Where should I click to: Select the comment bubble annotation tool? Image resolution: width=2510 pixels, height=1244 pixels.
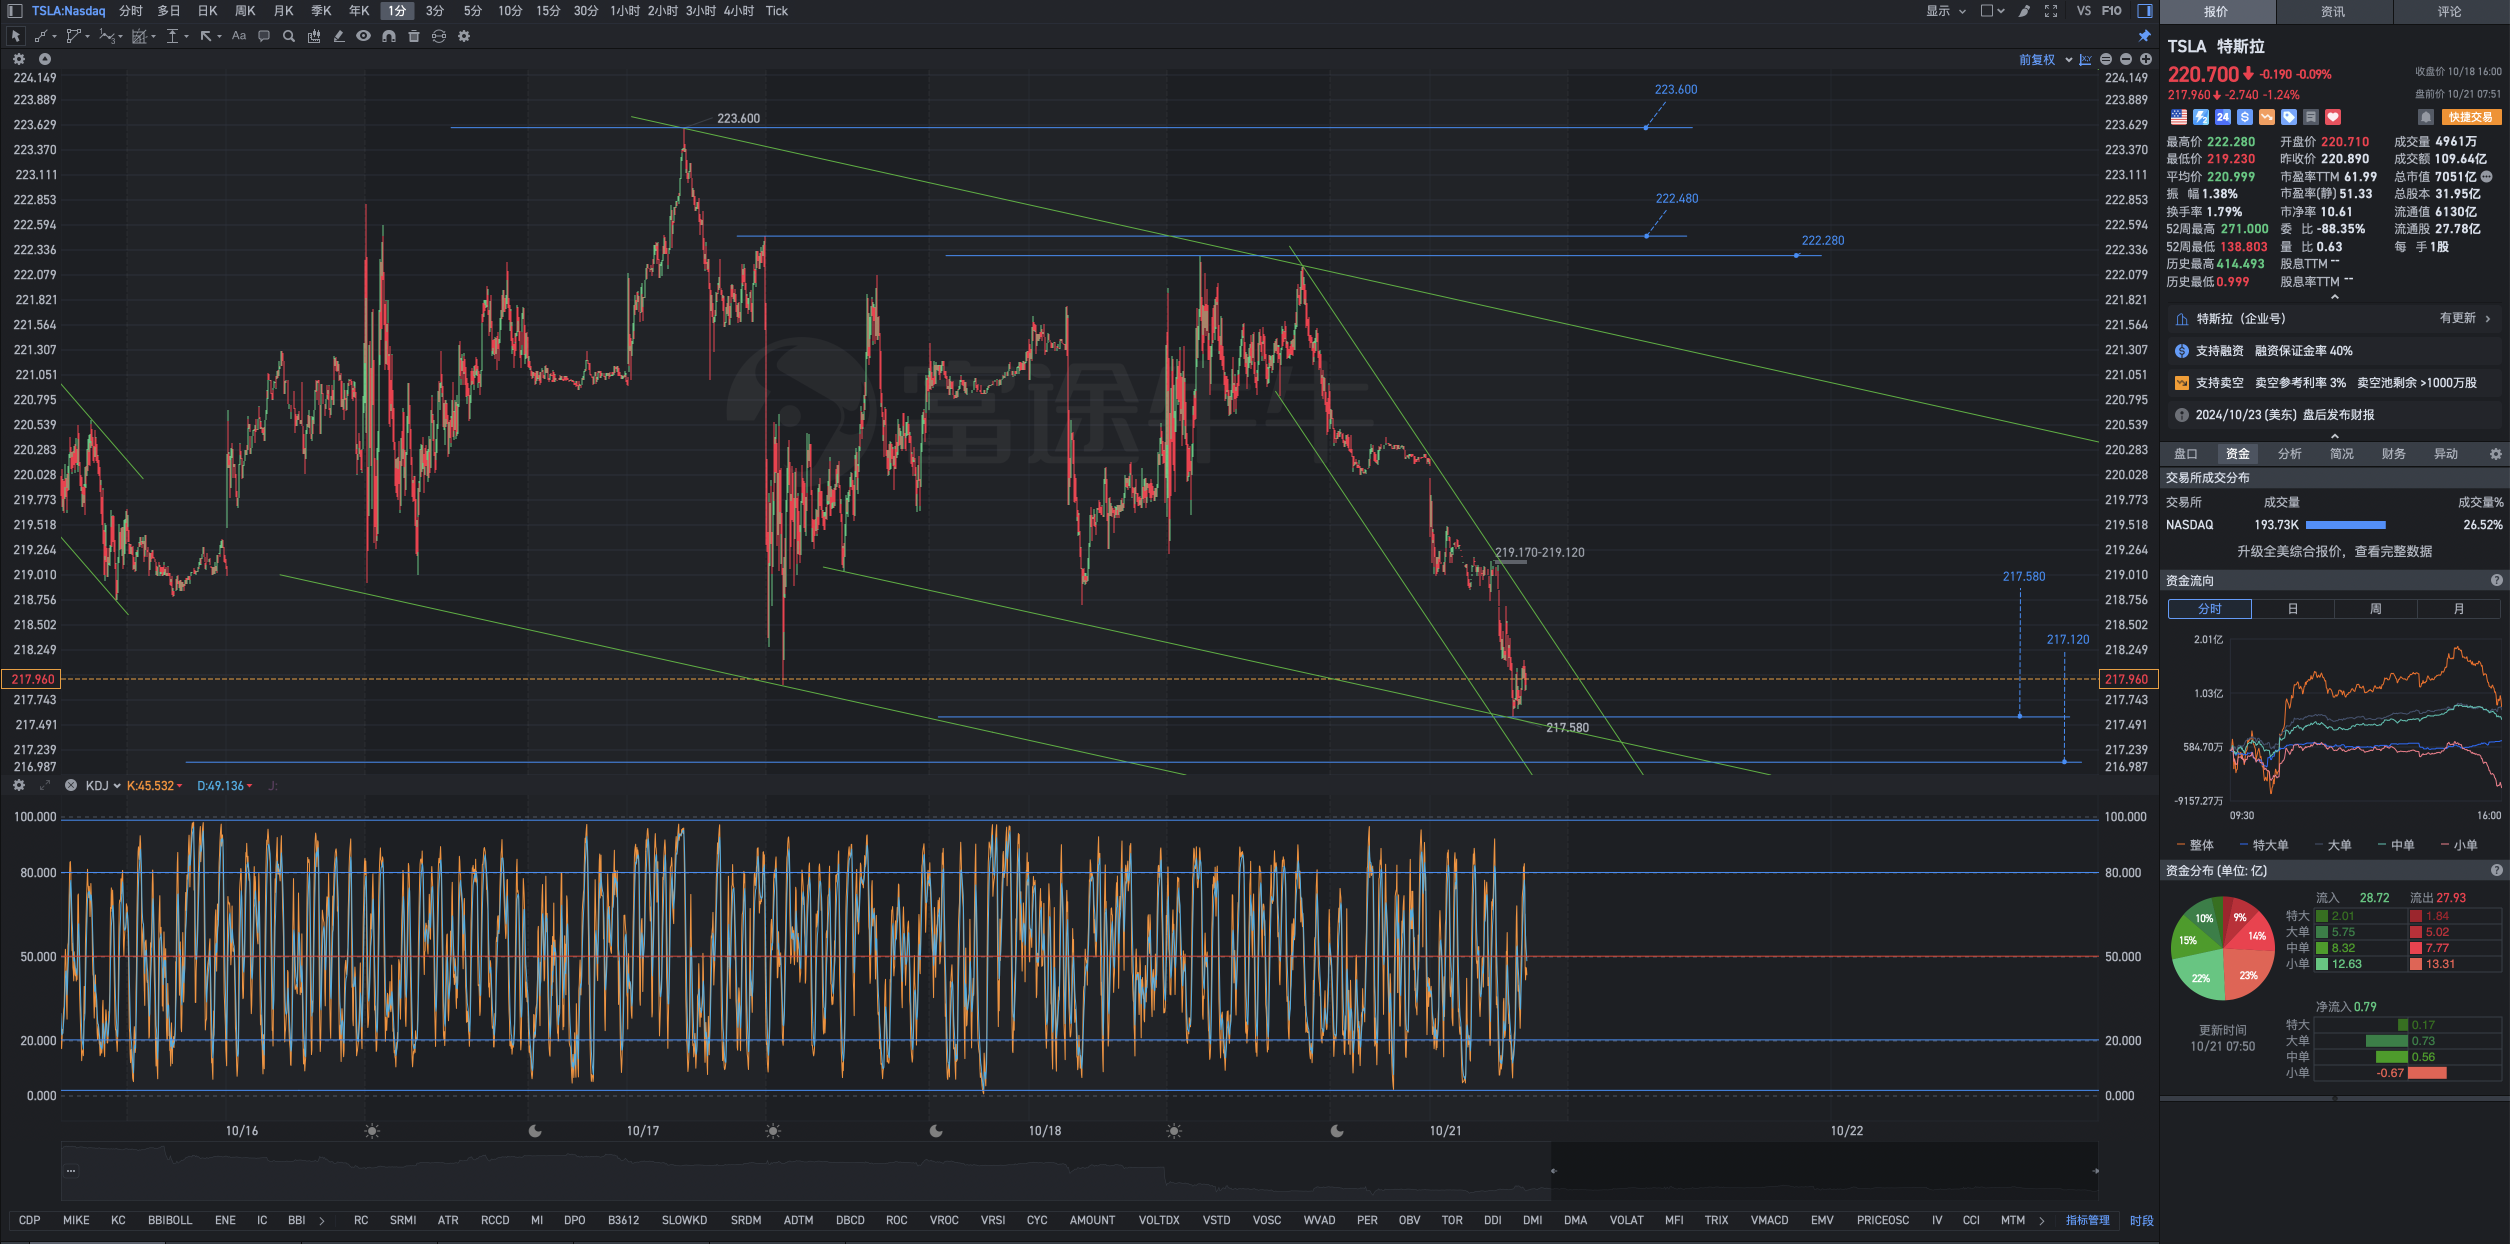(264, 36)
